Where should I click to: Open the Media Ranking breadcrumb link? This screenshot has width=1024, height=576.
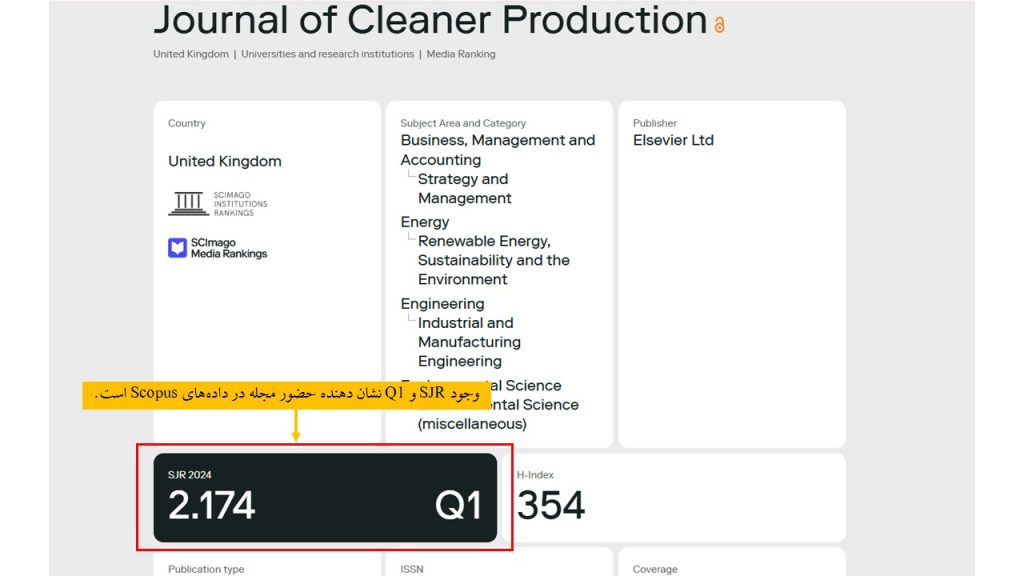pyautogui.click(x=460, y=54)
